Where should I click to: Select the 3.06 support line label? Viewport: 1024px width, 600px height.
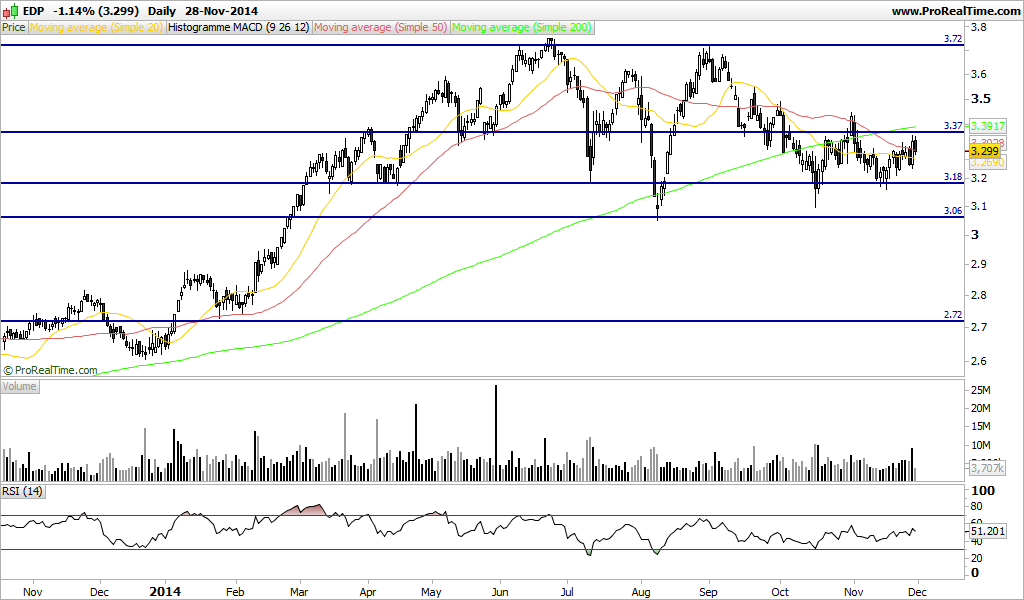[x=953, y=210]
